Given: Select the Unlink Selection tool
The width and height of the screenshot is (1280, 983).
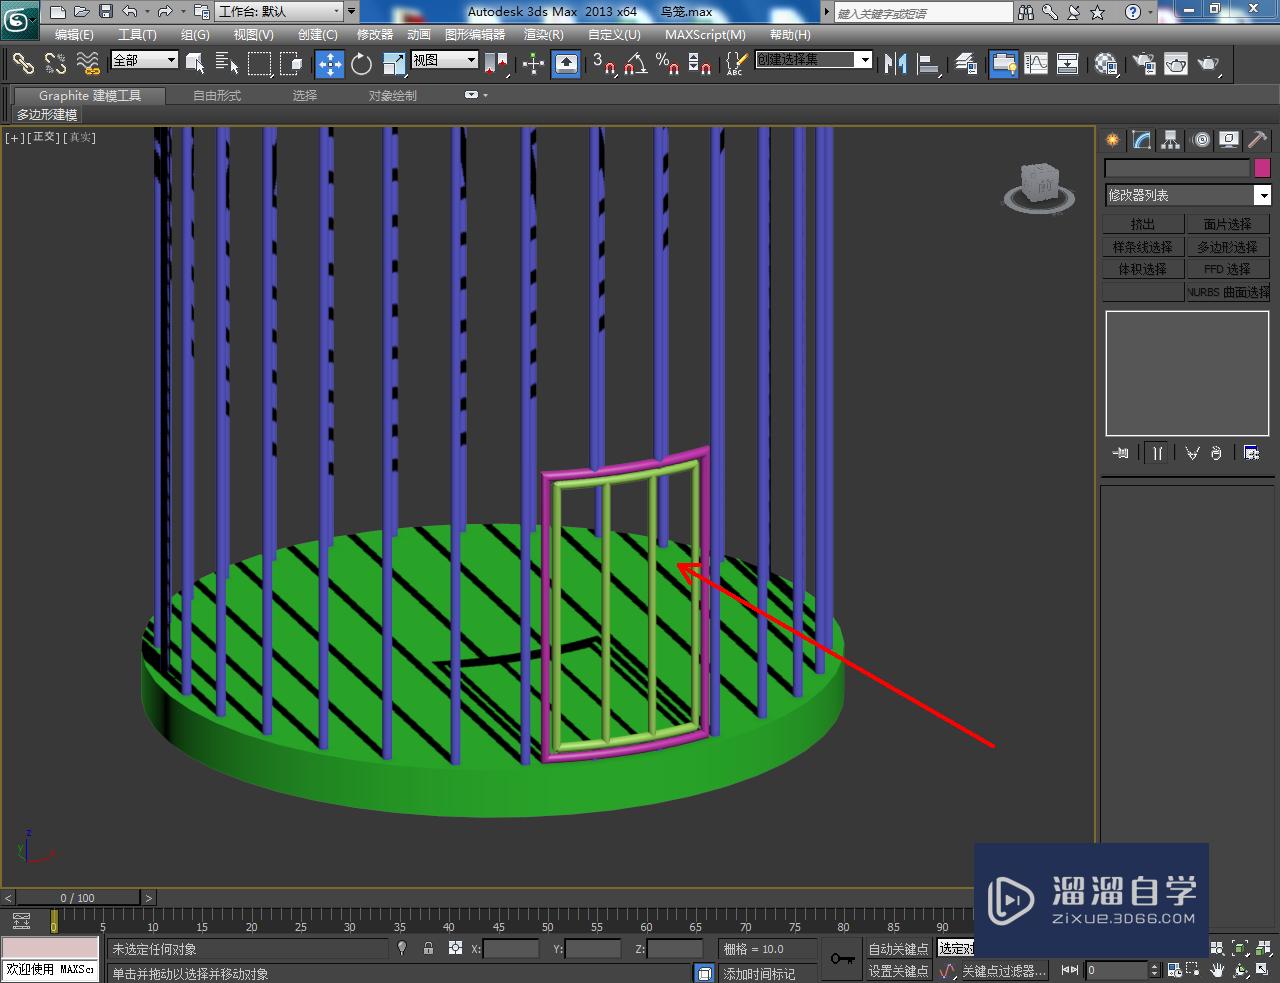Looking at the screenshot, I should coord(55,64).
